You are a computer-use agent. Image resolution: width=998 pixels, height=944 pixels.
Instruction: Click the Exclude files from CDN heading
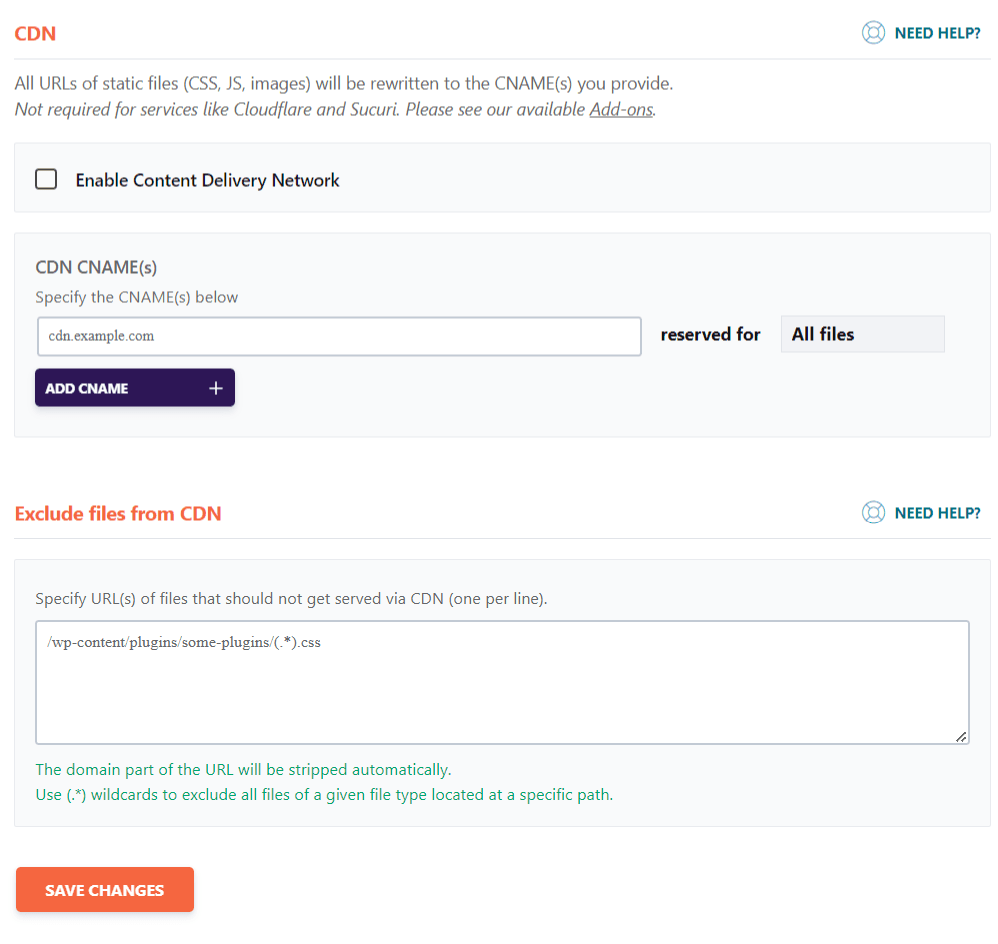(118, 513)
